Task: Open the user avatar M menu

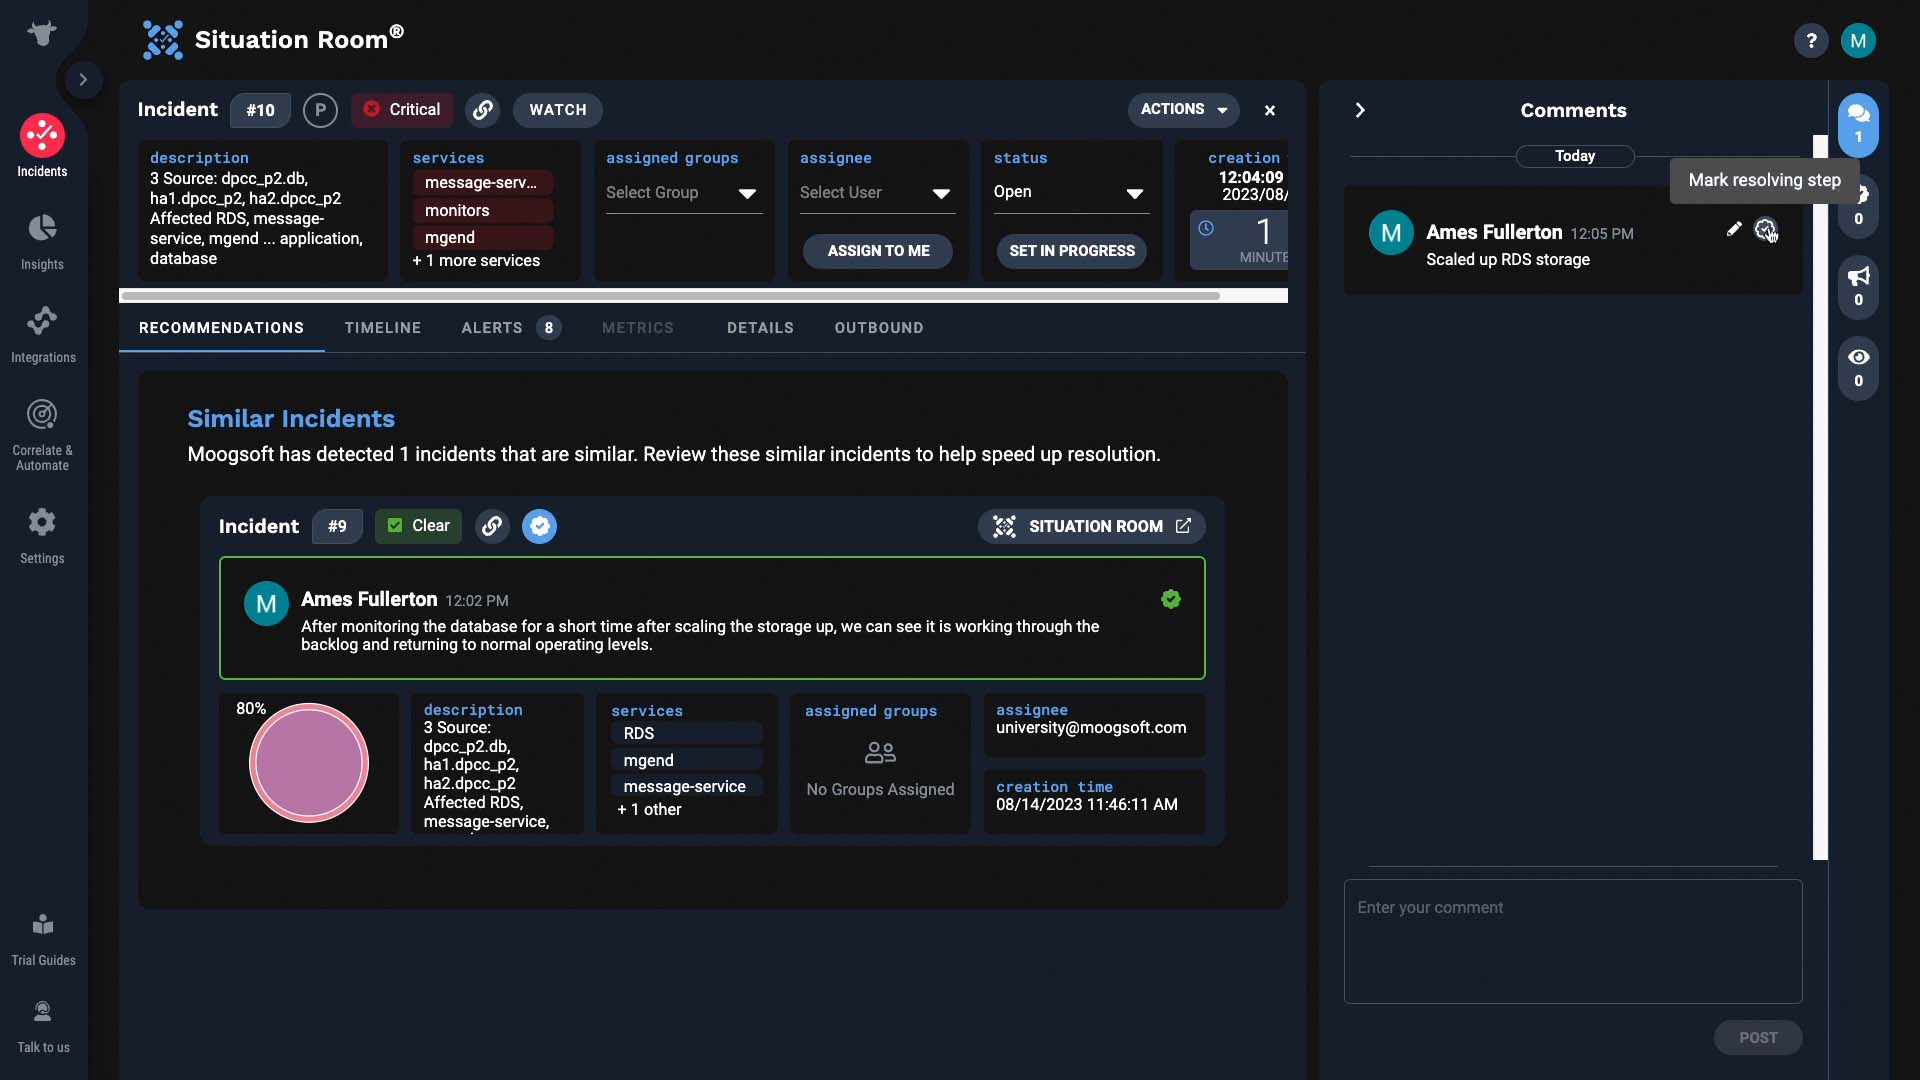Action: pos(1858,41)
